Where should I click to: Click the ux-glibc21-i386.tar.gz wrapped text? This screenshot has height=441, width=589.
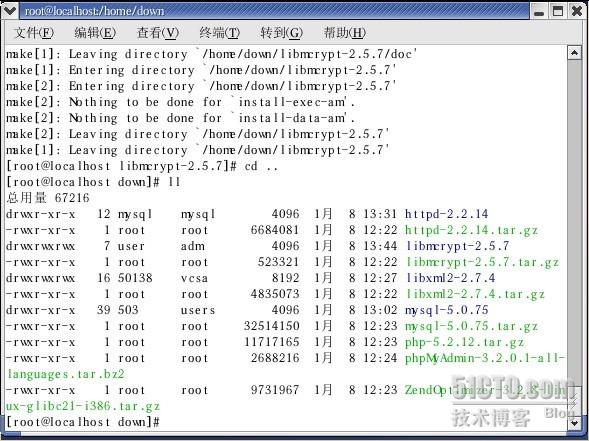point(83,406)
